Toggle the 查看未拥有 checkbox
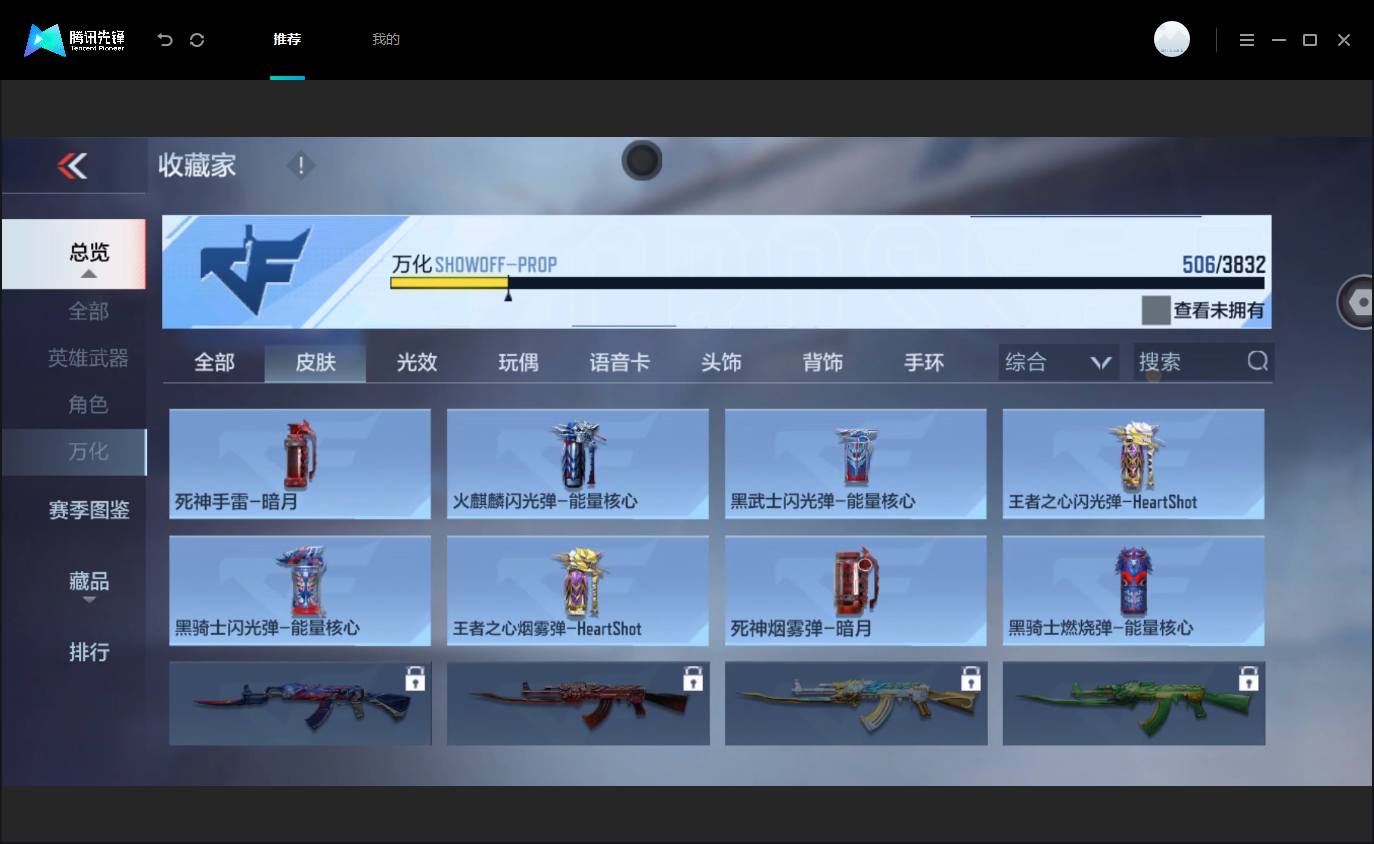Image resolution: width=1374 pixels, height=844 pixels. [x=1156, y=310]
